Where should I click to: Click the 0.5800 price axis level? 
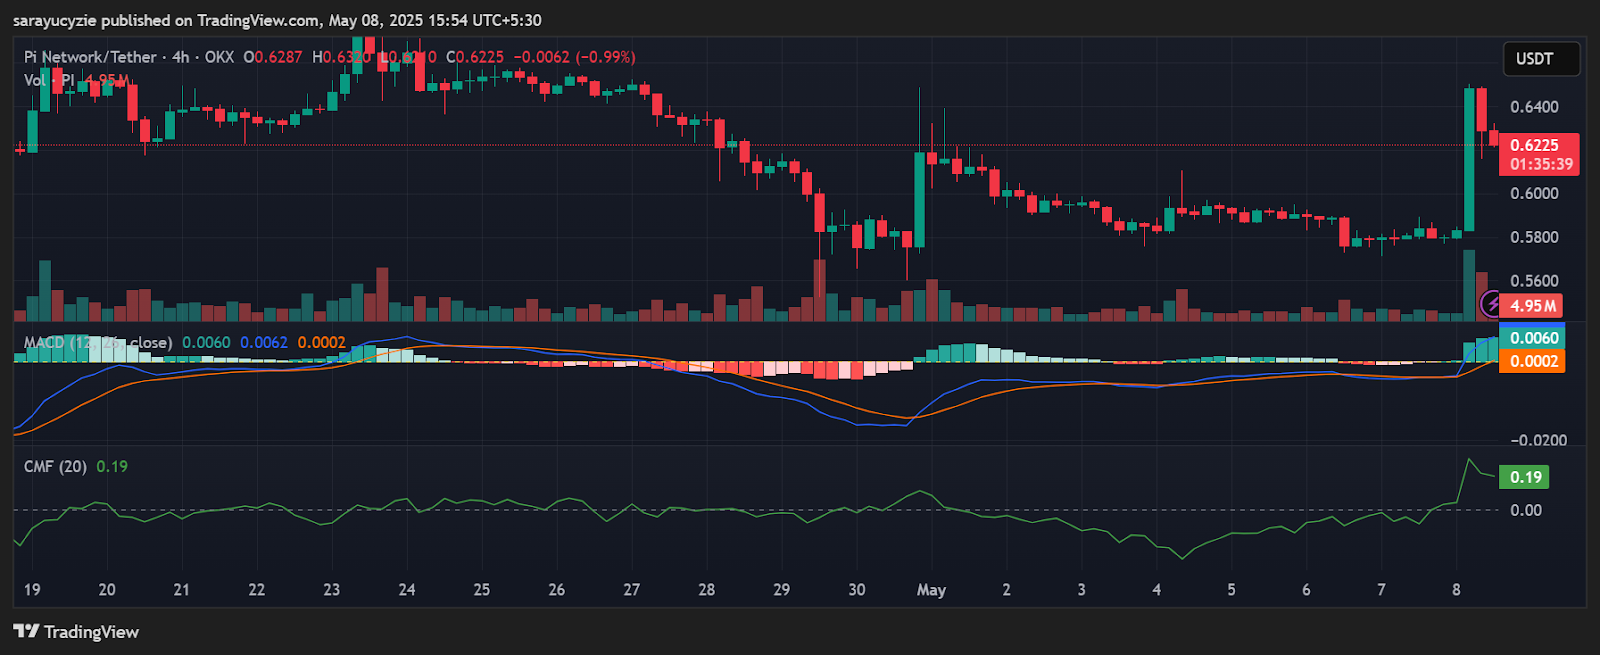point(1534,238)
